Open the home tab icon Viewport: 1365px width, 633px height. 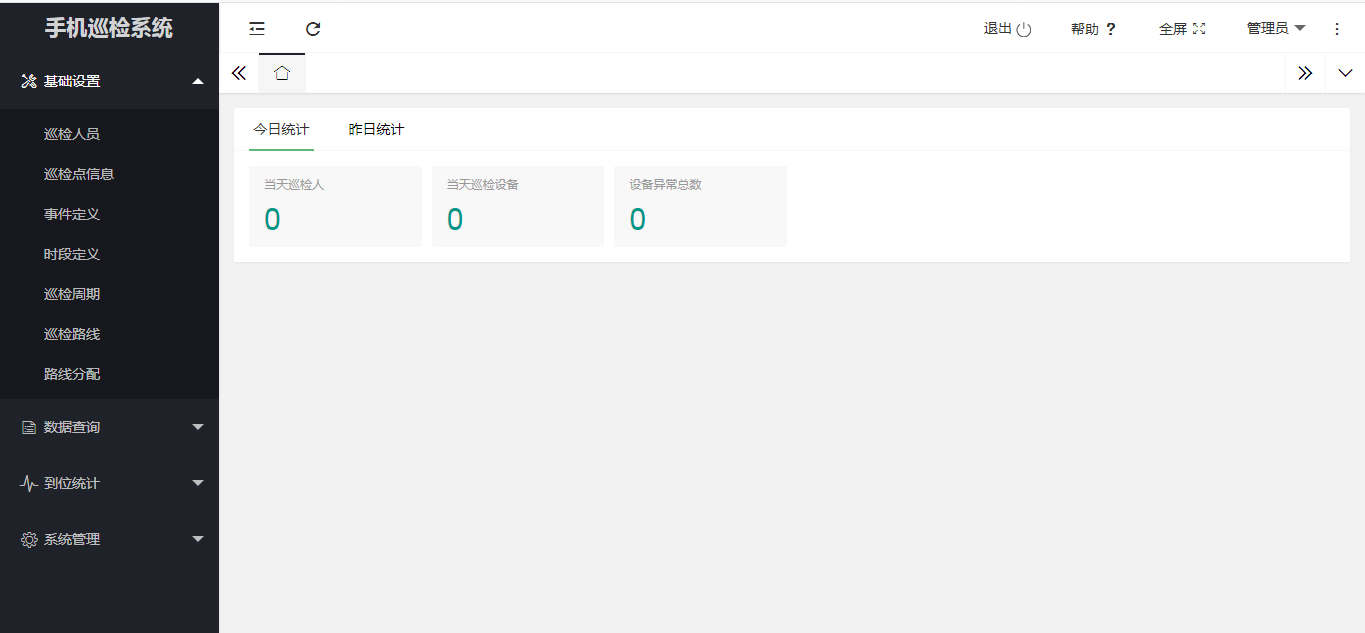pos(282,73)
